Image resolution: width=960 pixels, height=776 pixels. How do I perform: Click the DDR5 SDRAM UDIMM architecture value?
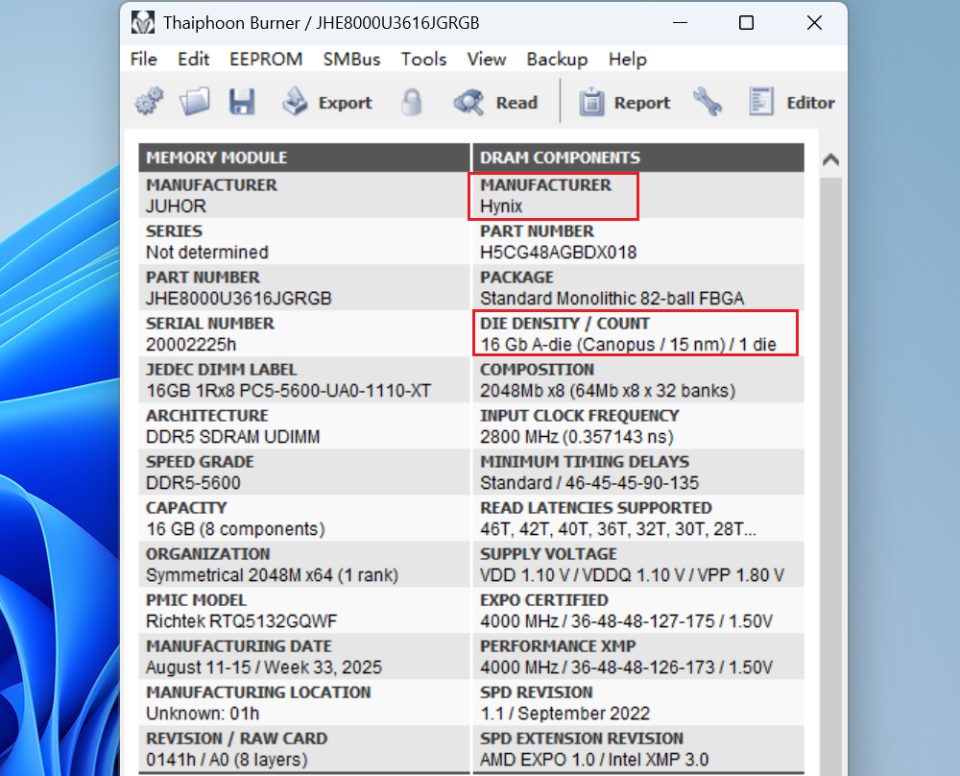[x=233, y=437]
